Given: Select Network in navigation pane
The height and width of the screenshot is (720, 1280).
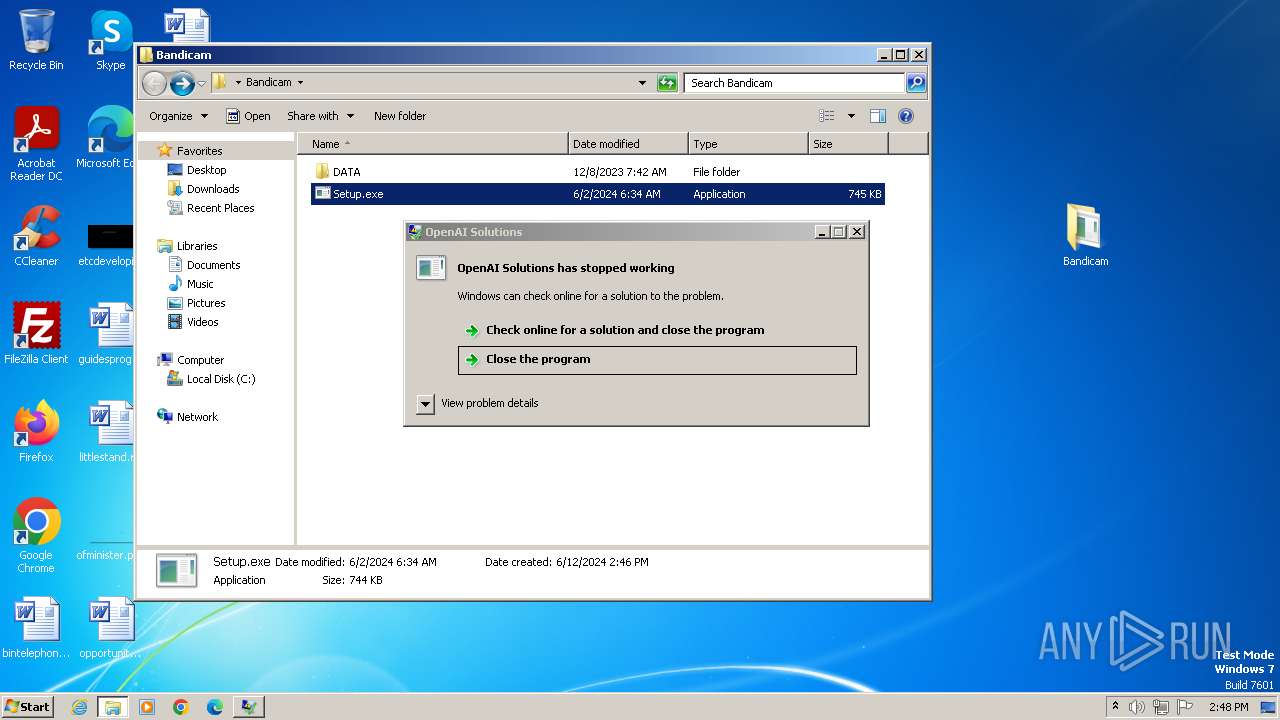Looking at the screenshot, I should [197, 417].
